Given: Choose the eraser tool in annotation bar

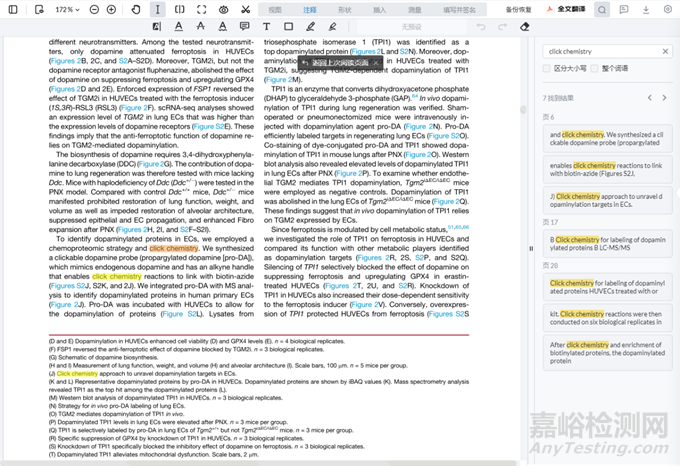Looking at the screenshot, I should 526,26.
